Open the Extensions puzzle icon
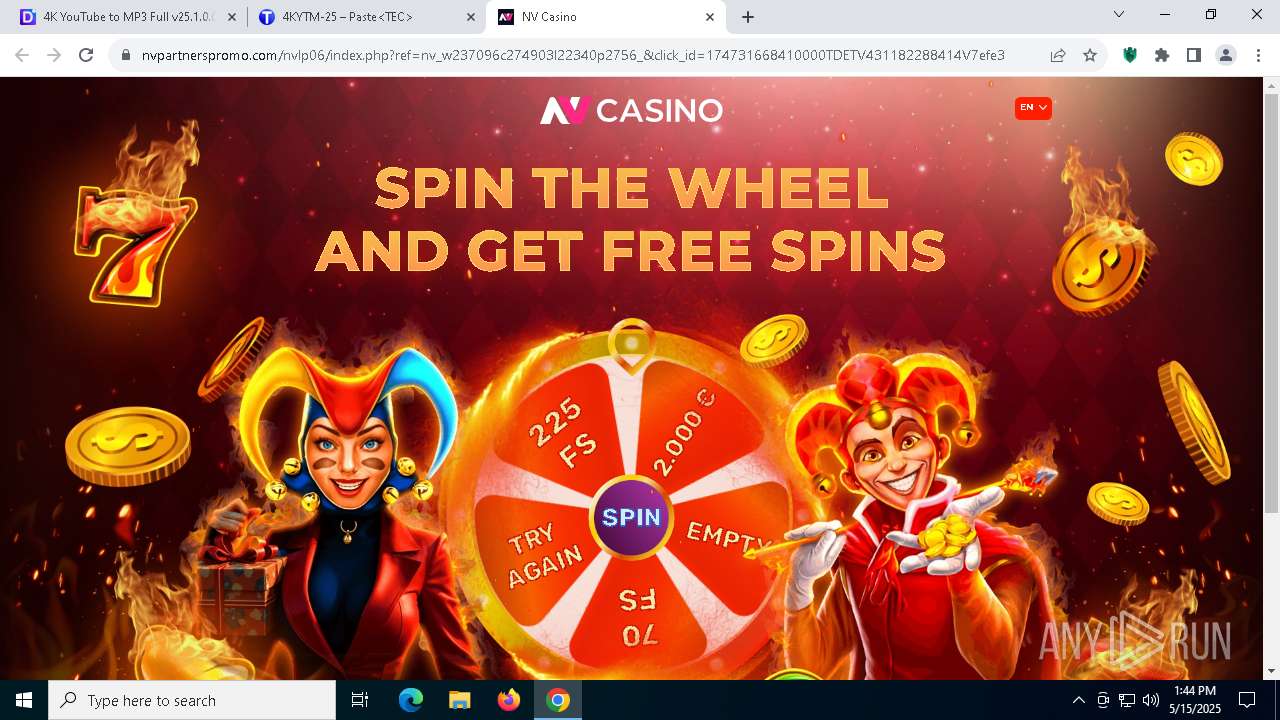Image resolution: width=1280 pixels, height=720 pixels. (1162, 56)
